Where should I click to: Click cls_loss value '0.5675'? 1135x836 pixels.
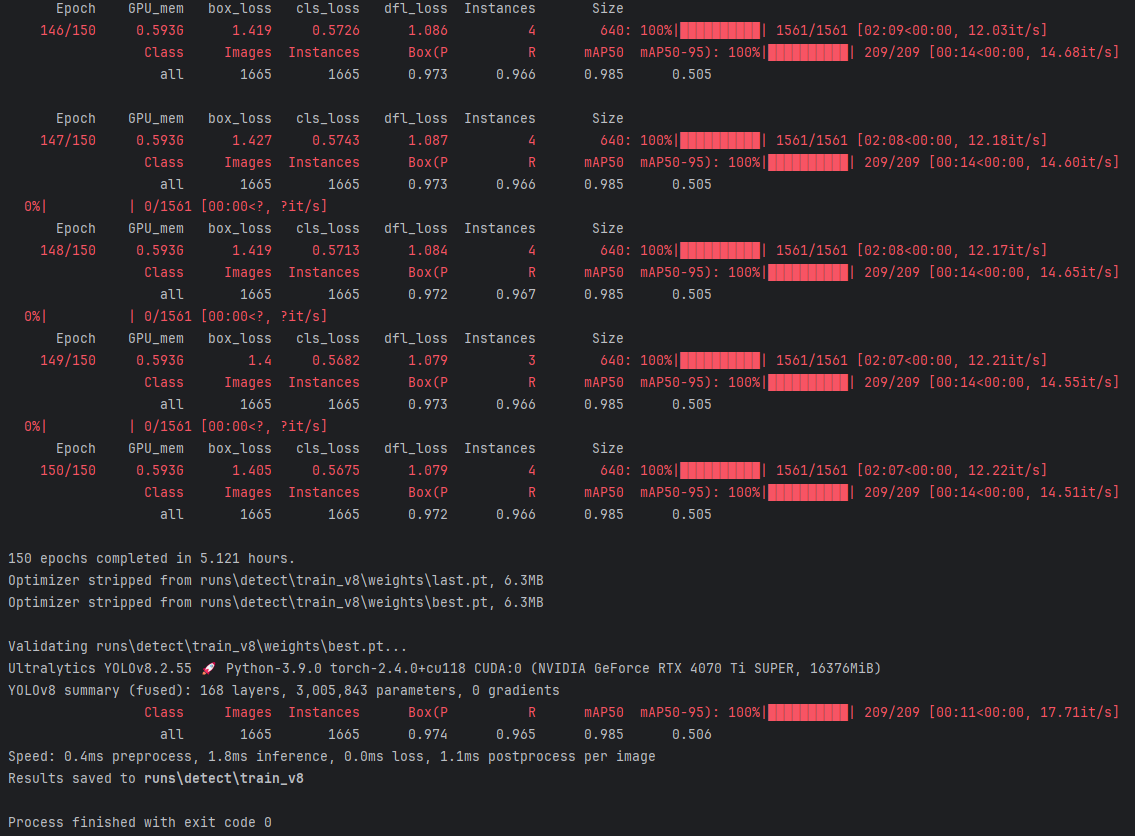coord(336,470)
